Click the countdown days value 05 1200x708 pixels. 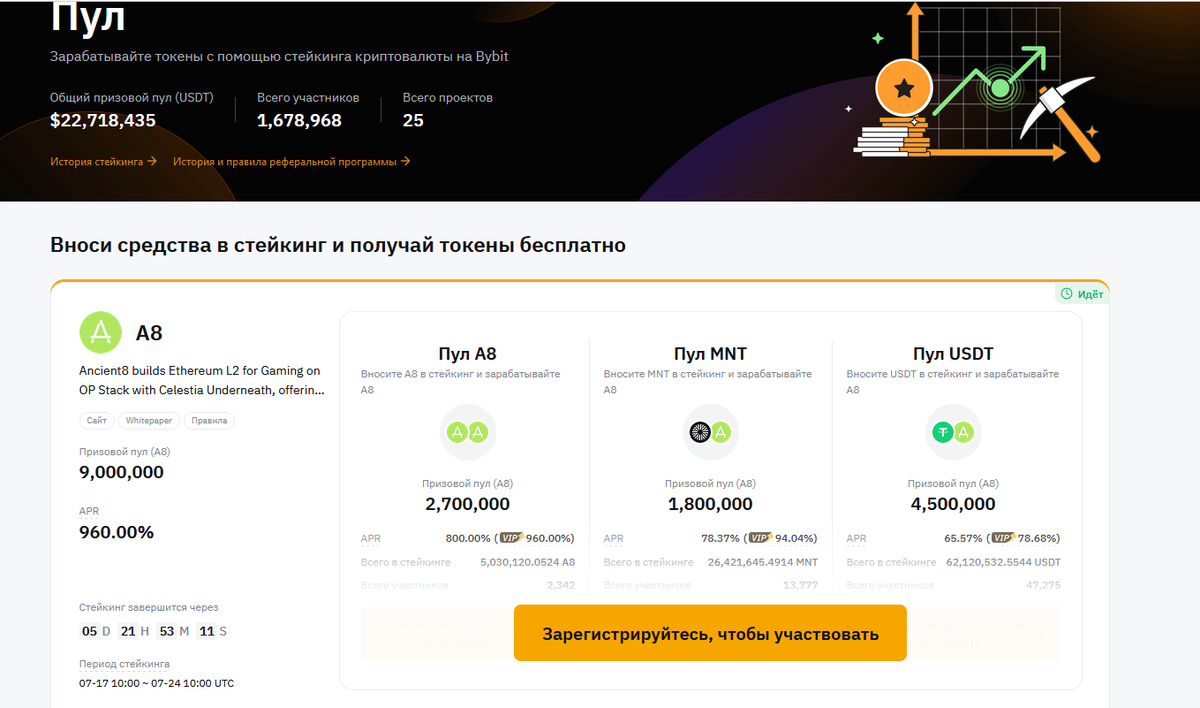tap(89, 631)
